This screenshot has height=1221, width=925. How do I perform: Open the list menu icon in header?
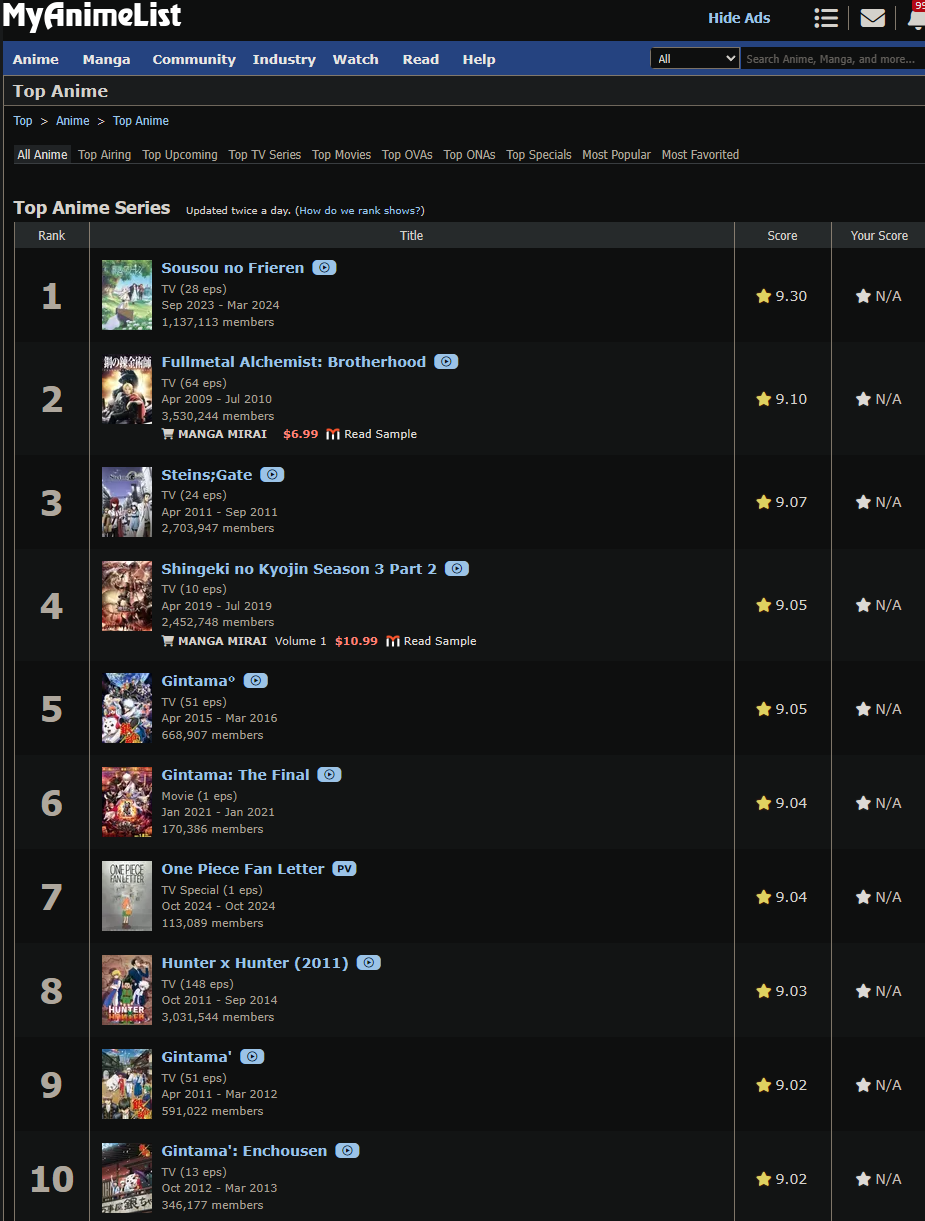tap(826, 18)
